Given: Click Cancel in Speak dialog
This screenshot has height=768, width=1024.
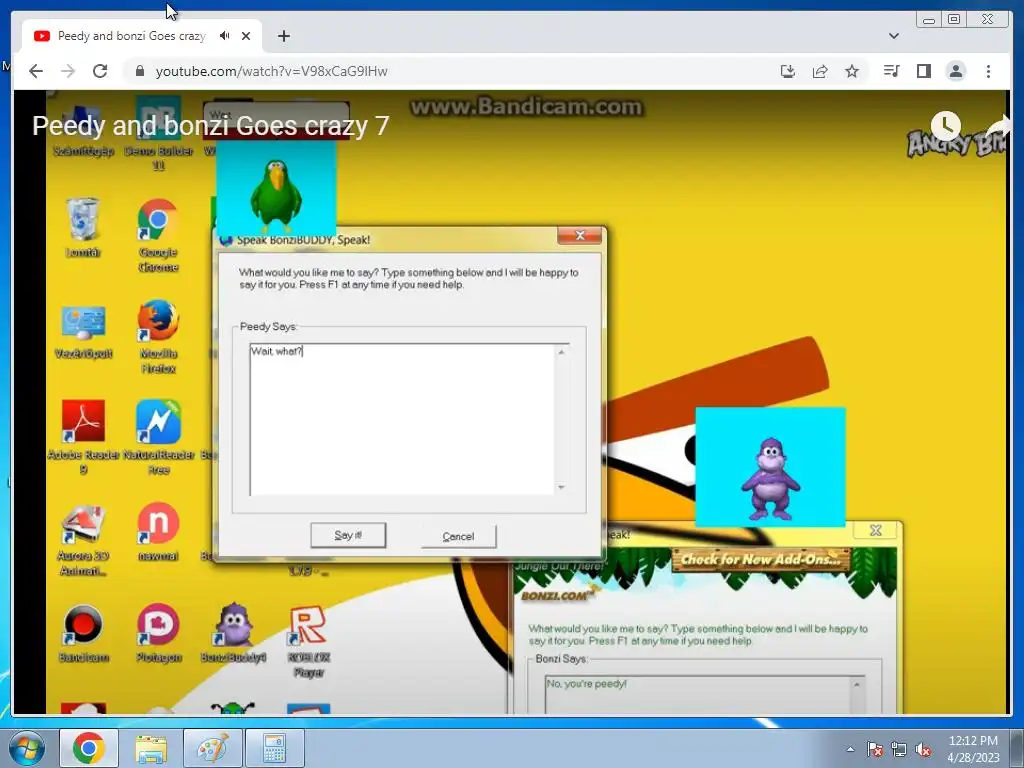Looking at the screenshot, I should (458, 536).
